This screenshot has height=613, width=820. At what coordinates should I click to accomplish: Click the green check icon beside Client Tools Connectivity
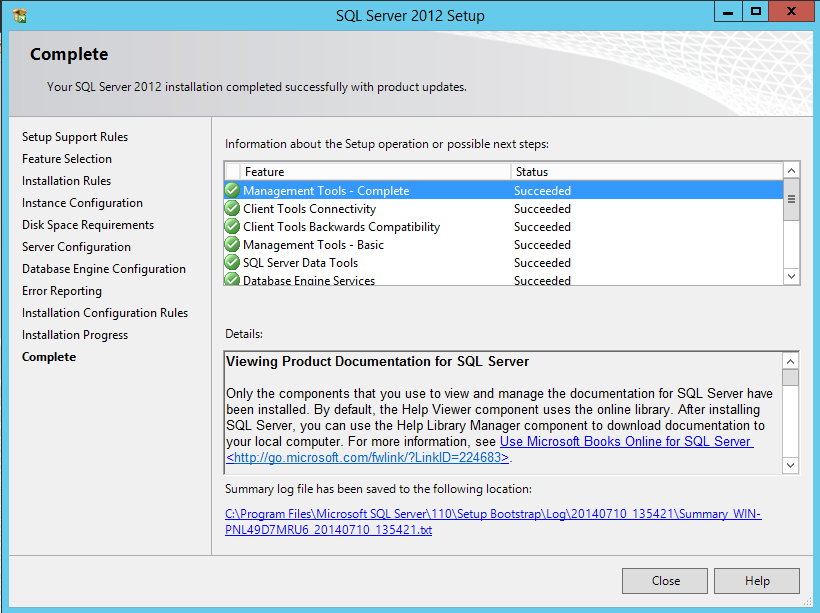point(232,209)
